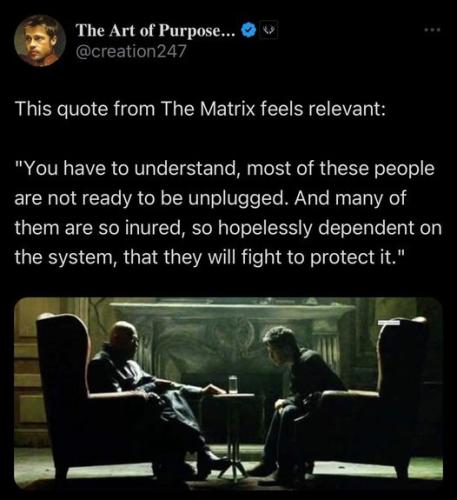Click the affiliate badge beside verified checkmark
This screenshot has height=500, width=457.
point(268,31)
